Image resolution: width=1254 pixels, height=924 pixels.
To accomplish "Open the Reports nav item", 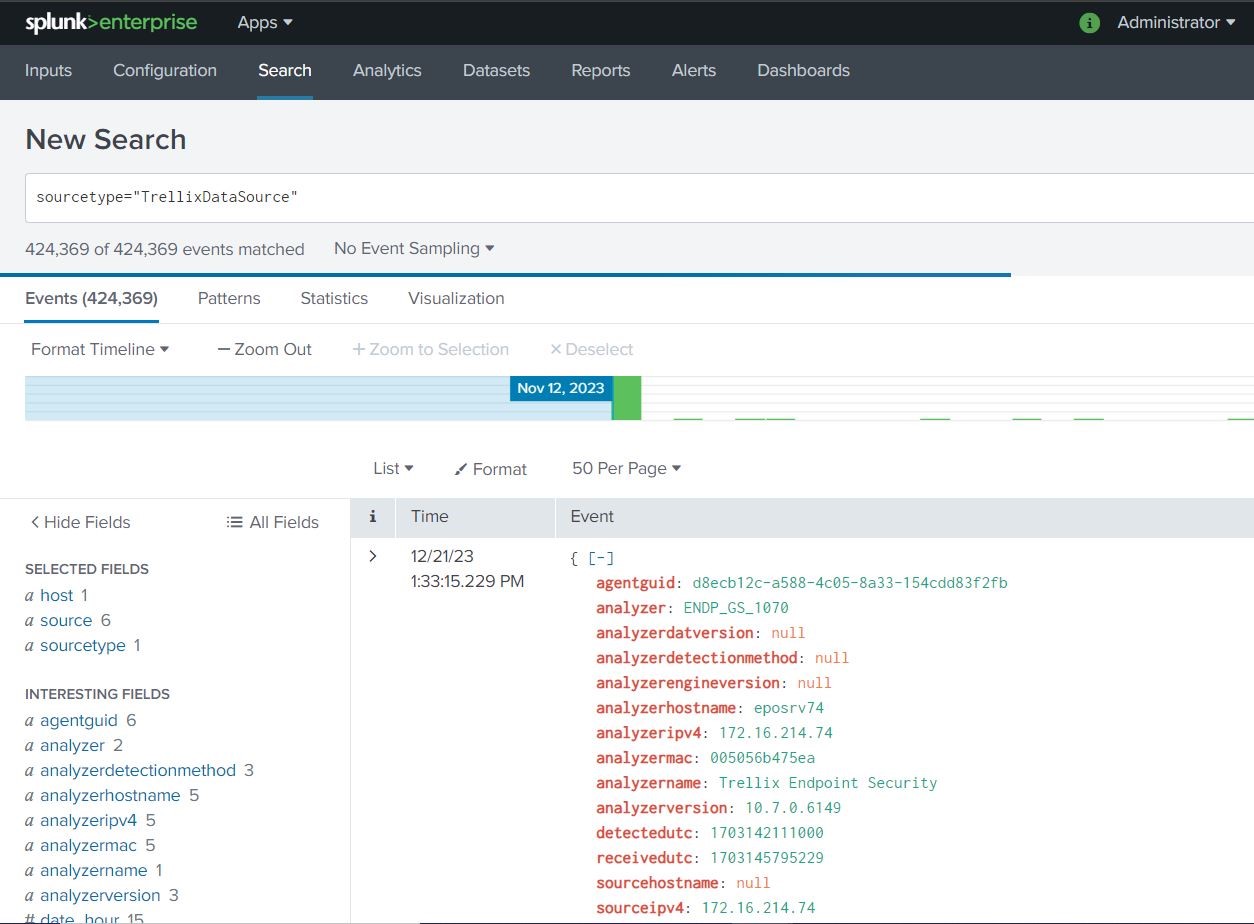I will pos(601,70).
